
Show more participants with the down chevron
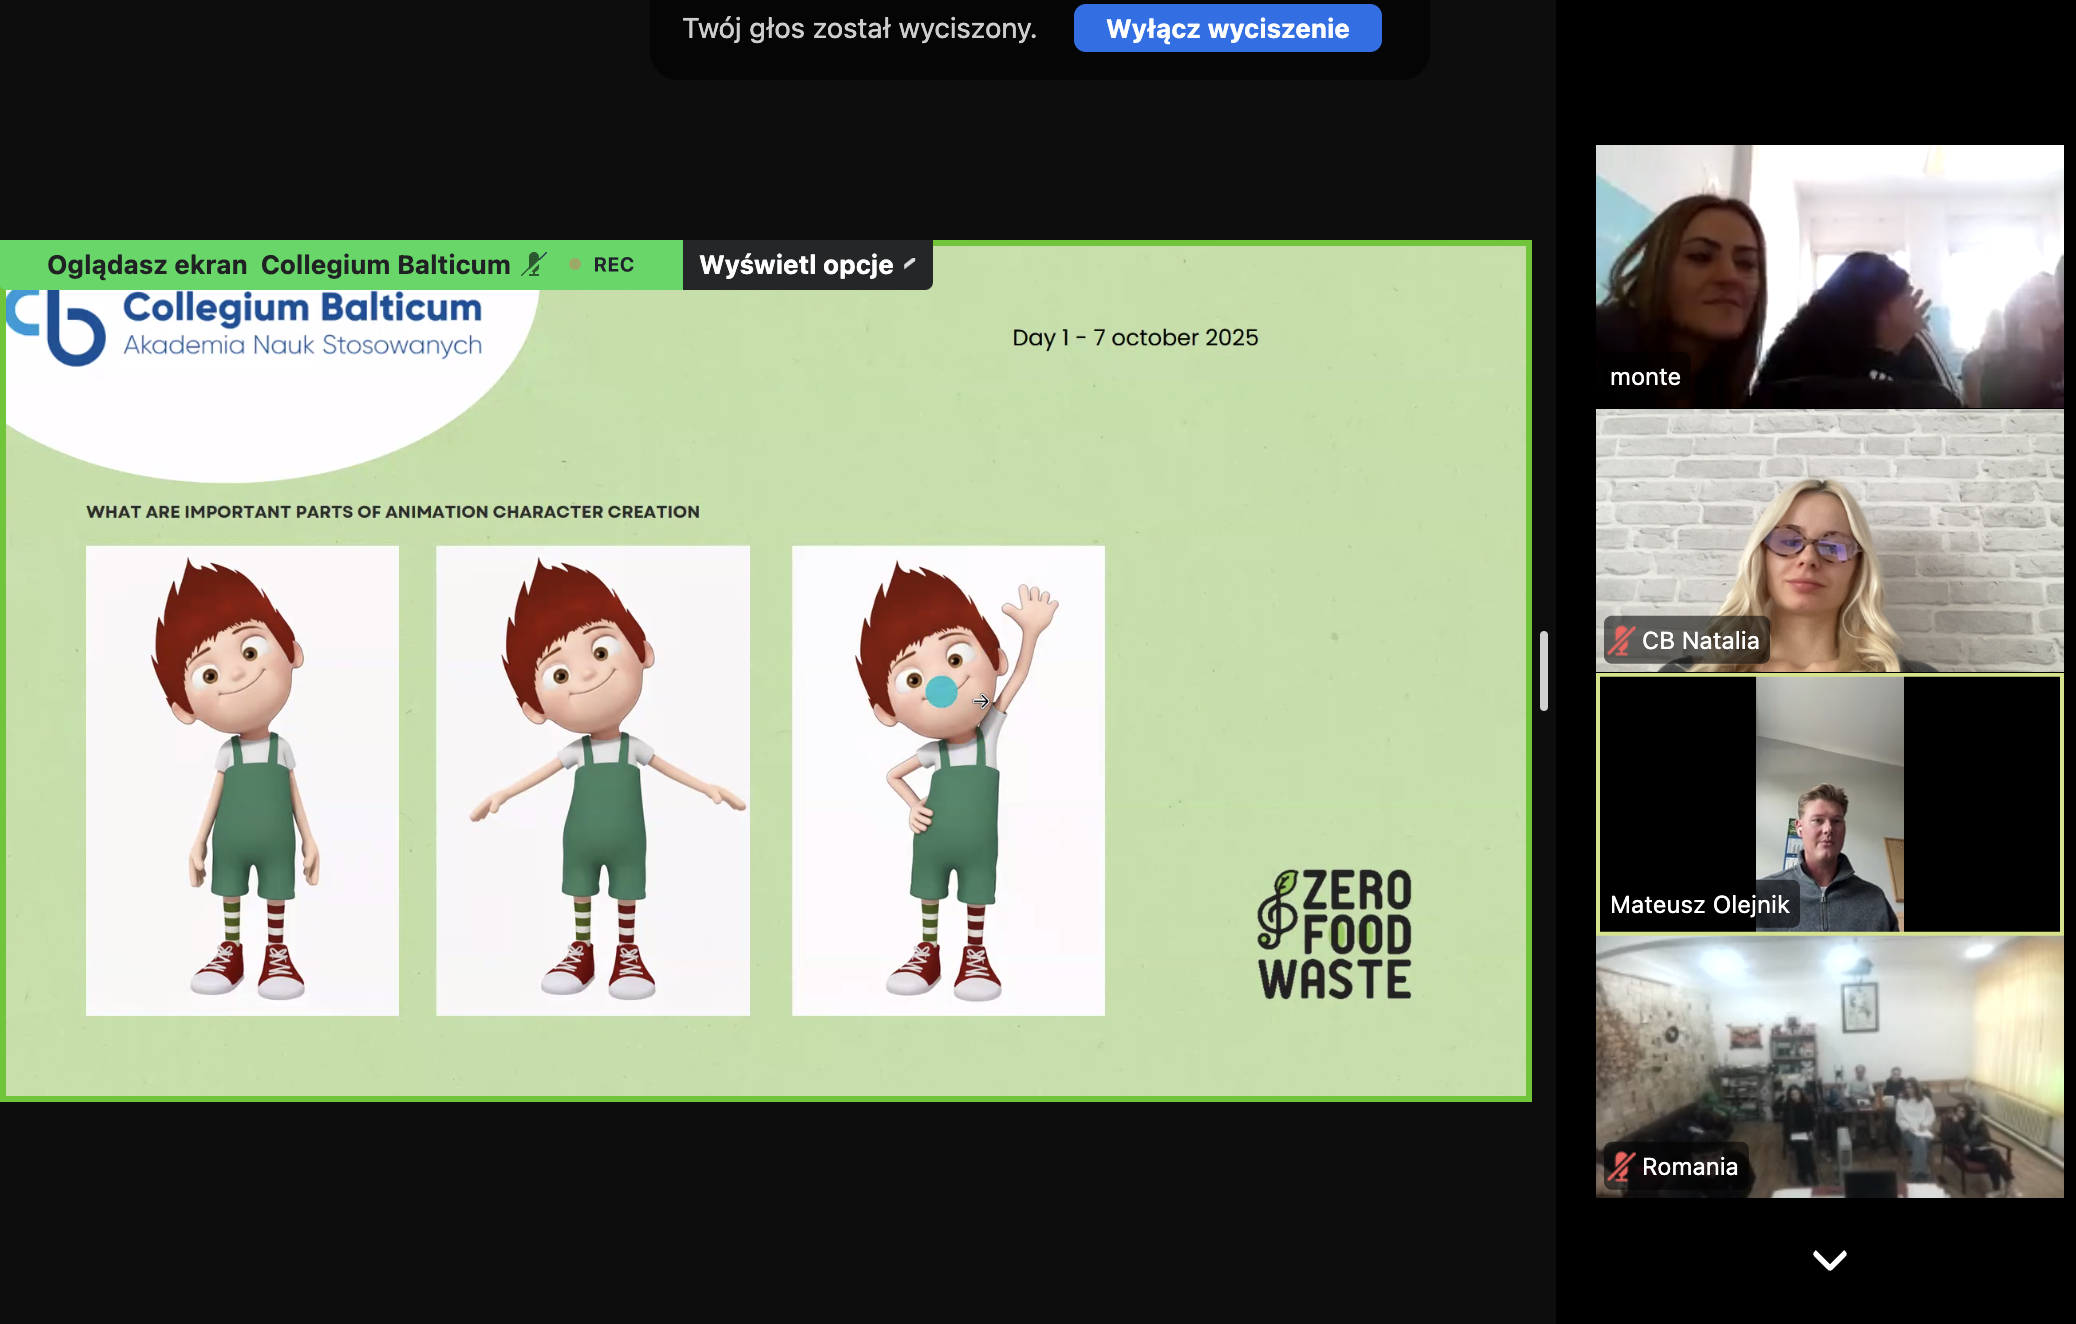coord(1829,1260)
